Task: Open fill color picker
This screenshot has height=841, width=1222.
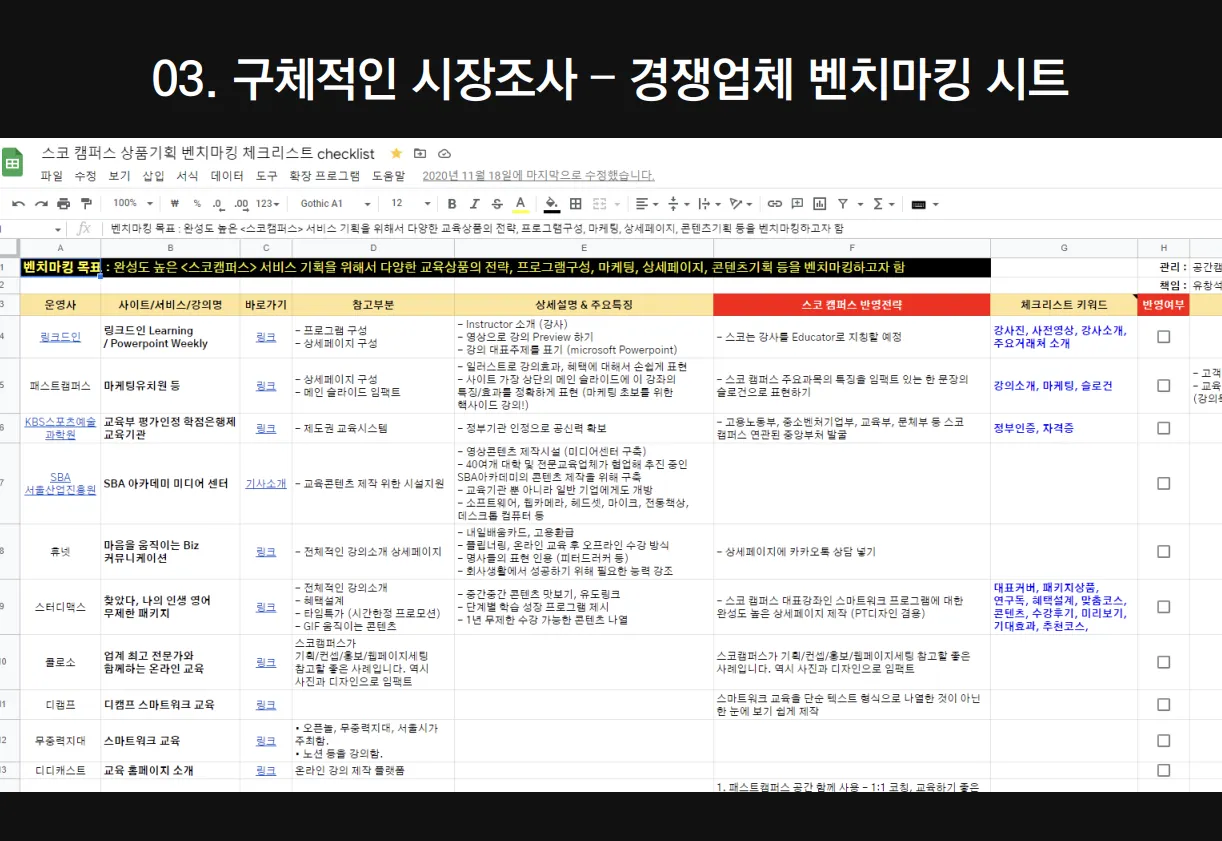Action: click(x=551, y=204)
